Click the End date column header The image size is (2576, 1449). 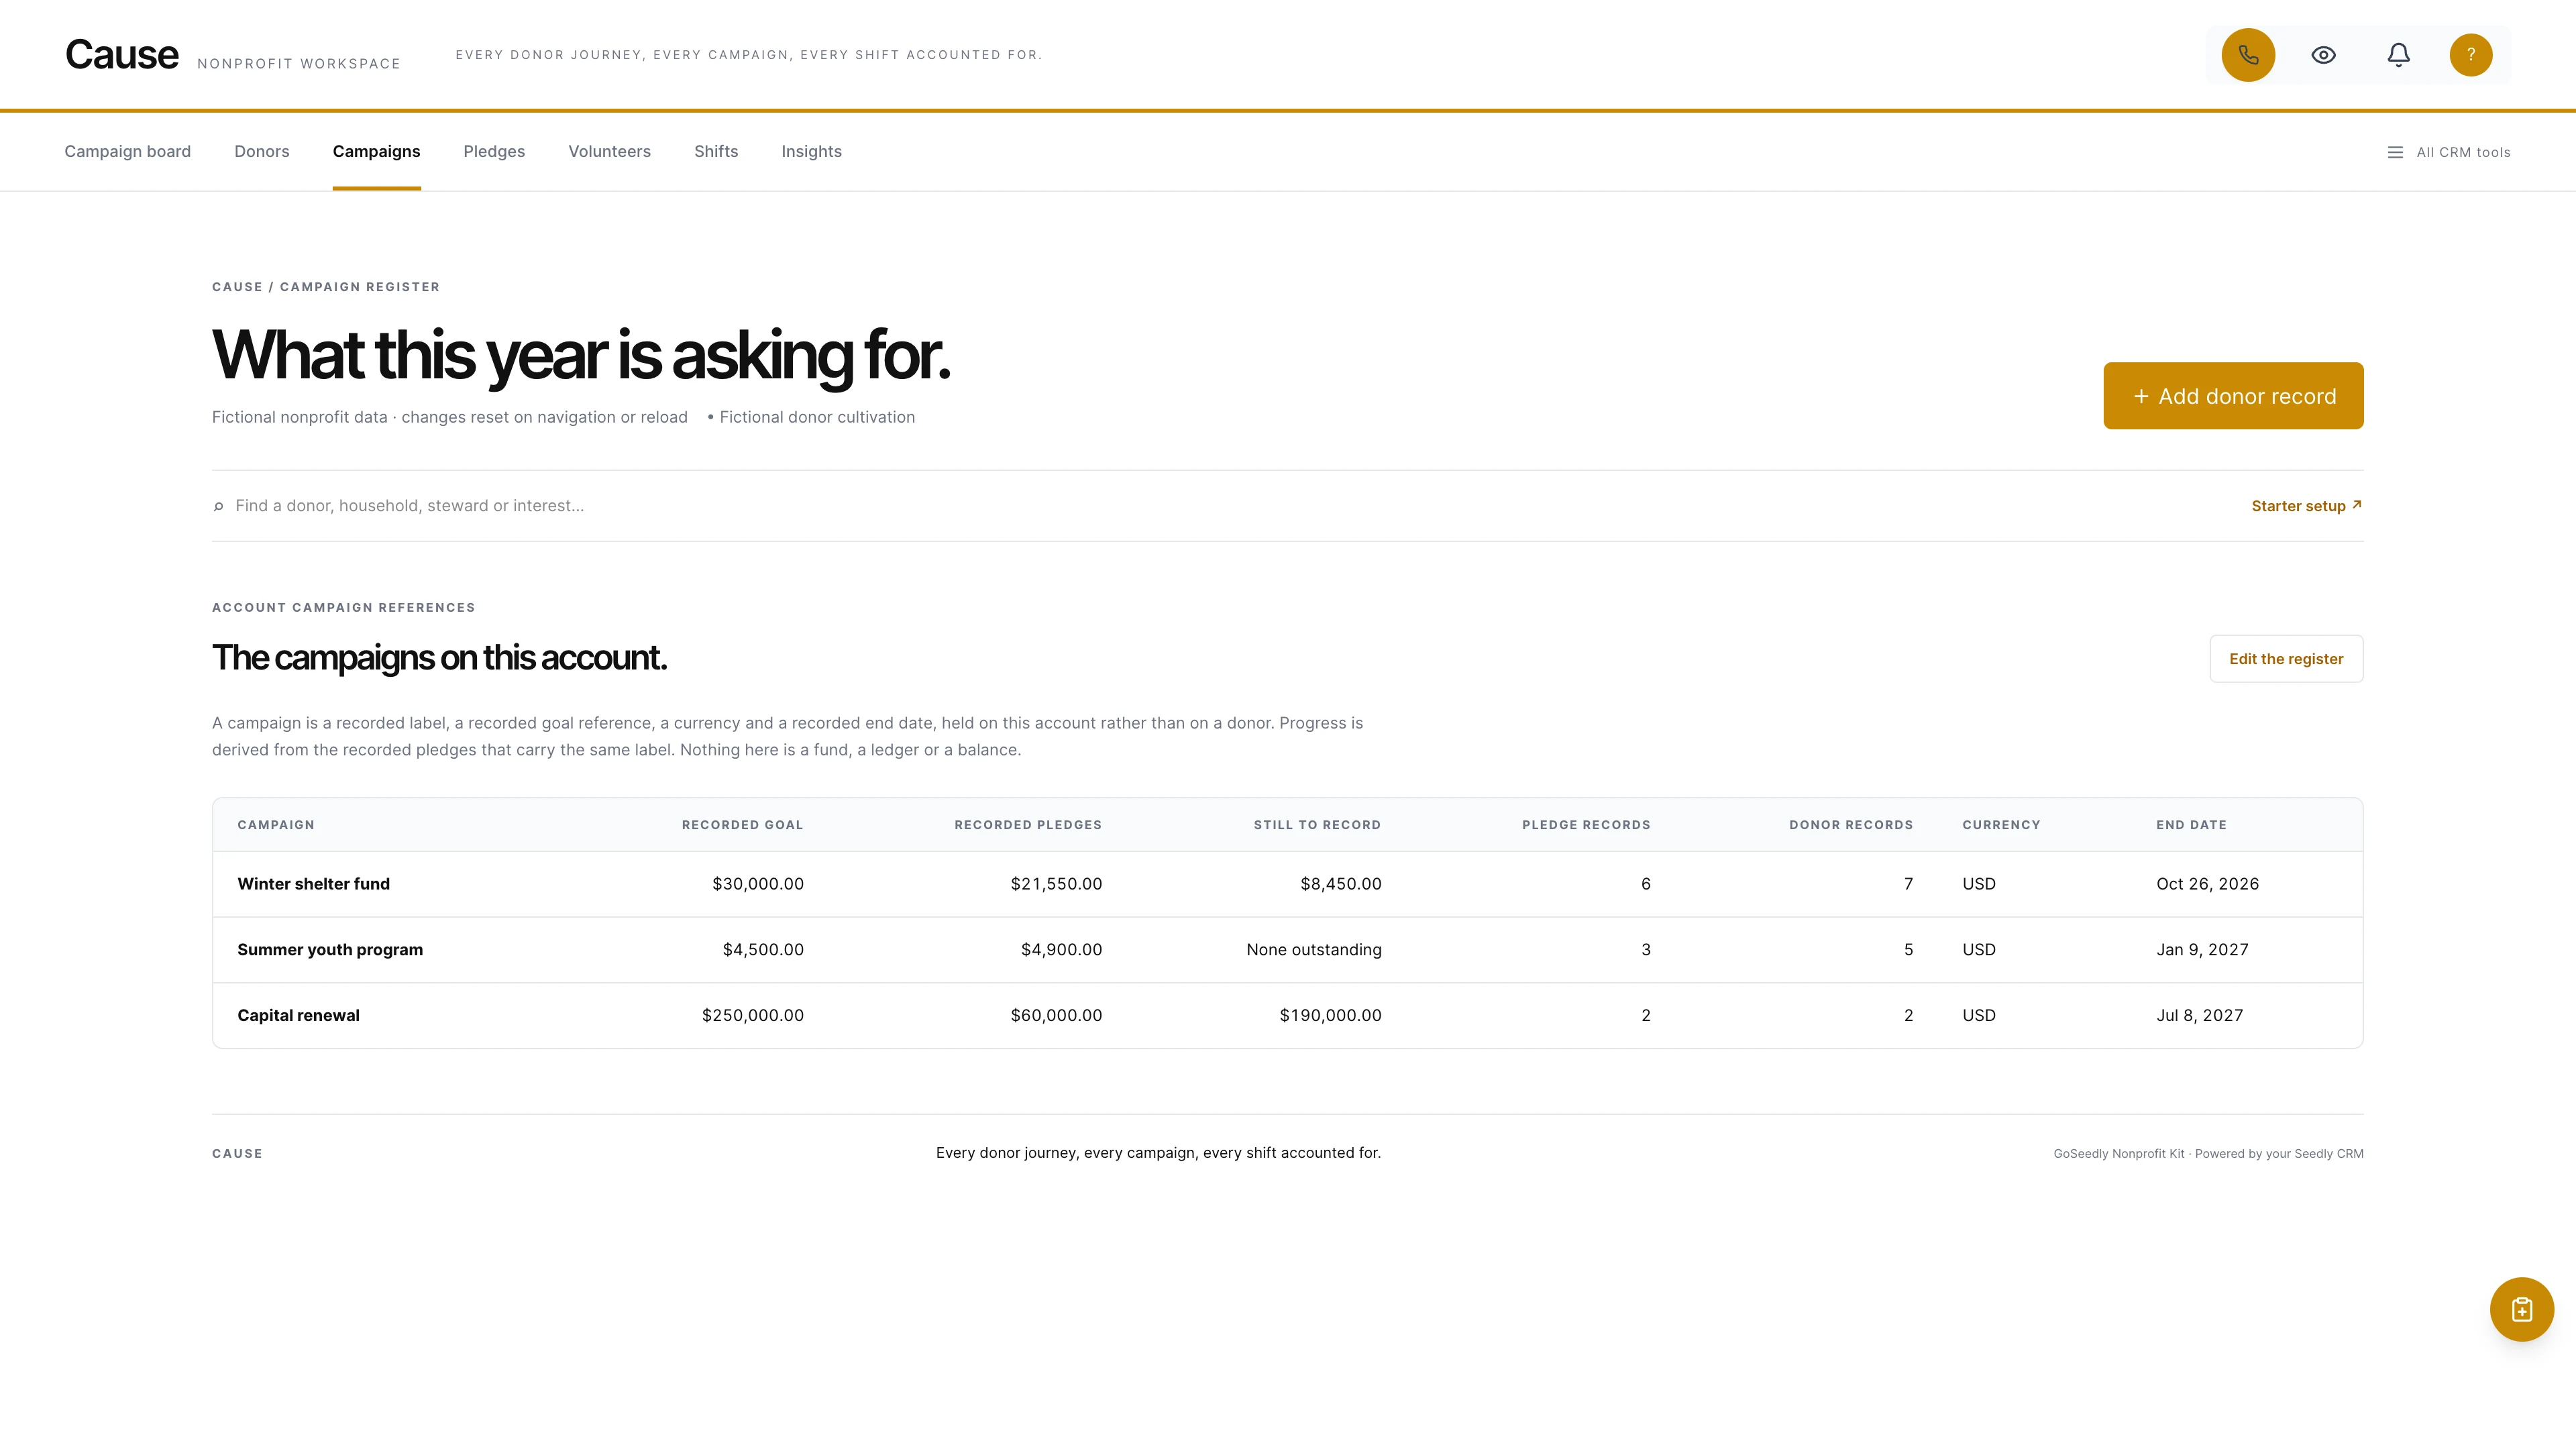click(x=2191, y=825)
